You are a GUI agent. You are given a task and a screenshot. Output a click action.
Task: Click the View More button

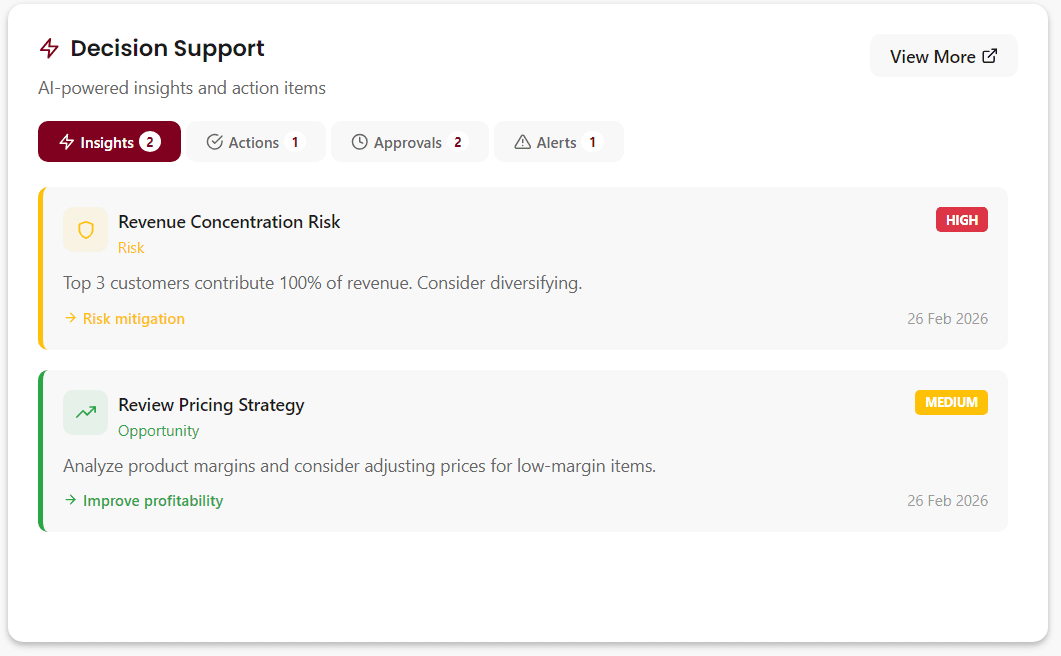tap(943, 55)
